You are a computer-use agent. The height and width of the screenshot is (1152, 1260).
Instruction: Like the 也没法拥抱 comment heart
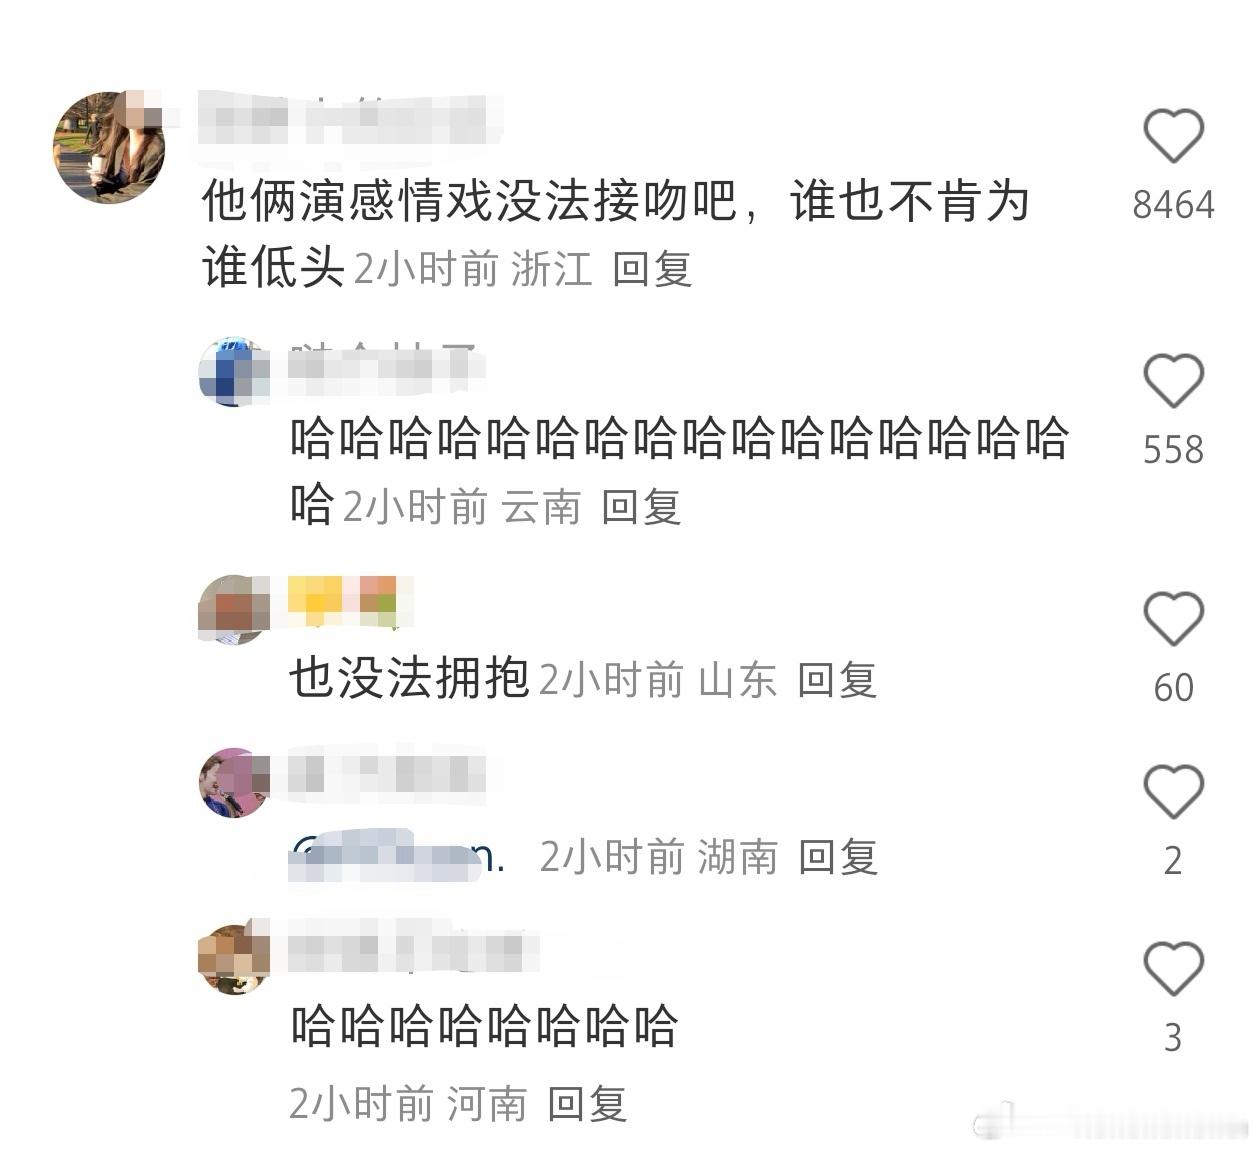1173,618
